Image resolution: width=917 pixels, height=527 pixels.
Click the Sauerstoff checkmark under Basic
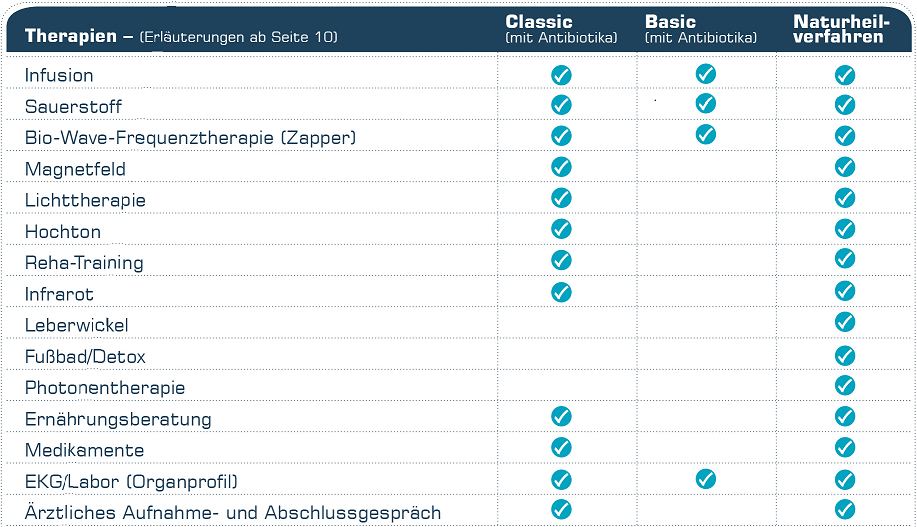[705, 103]
